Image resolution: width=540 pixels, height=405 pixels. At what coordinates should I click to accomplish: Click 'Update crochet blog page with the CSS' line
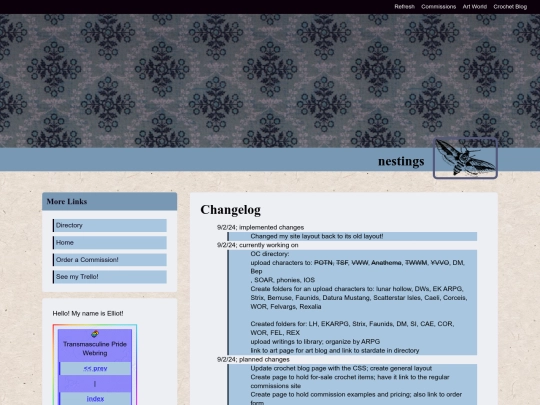[x=341, y=368]
